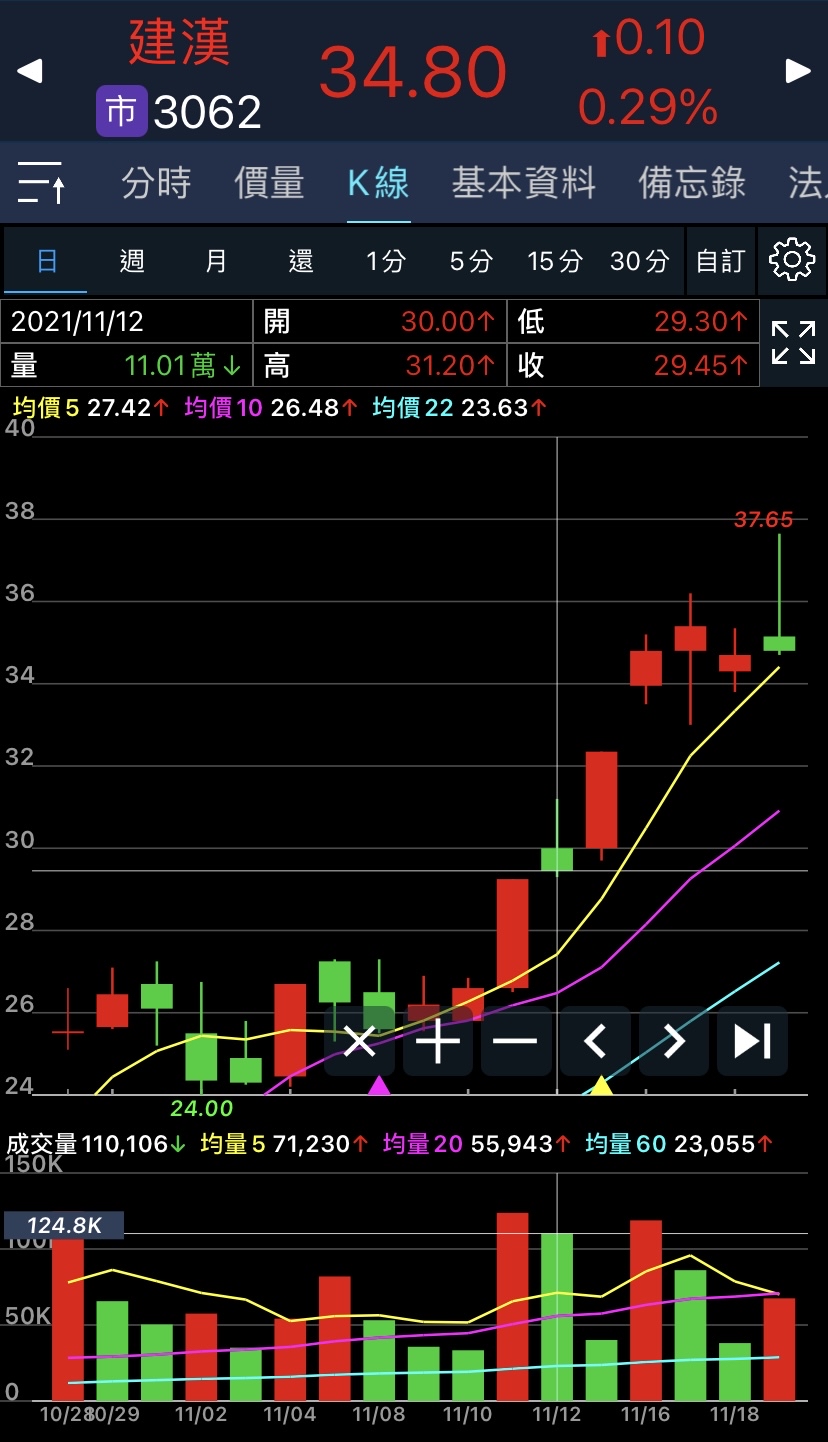Viewport: 828px width, 1442px height.
Task: Select 5分 minute interval
Action: click(x=470, y=261)
